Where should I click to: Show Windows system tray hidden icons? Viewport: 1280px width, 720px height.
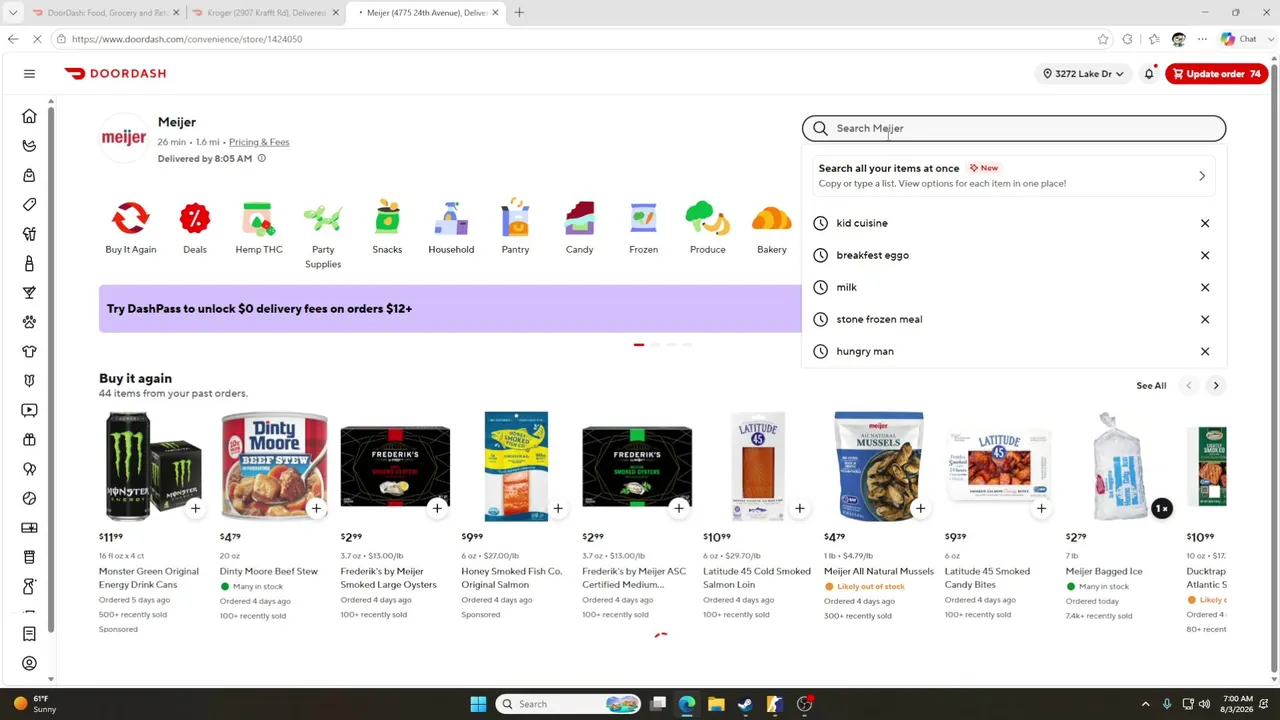pos(1145,704)
